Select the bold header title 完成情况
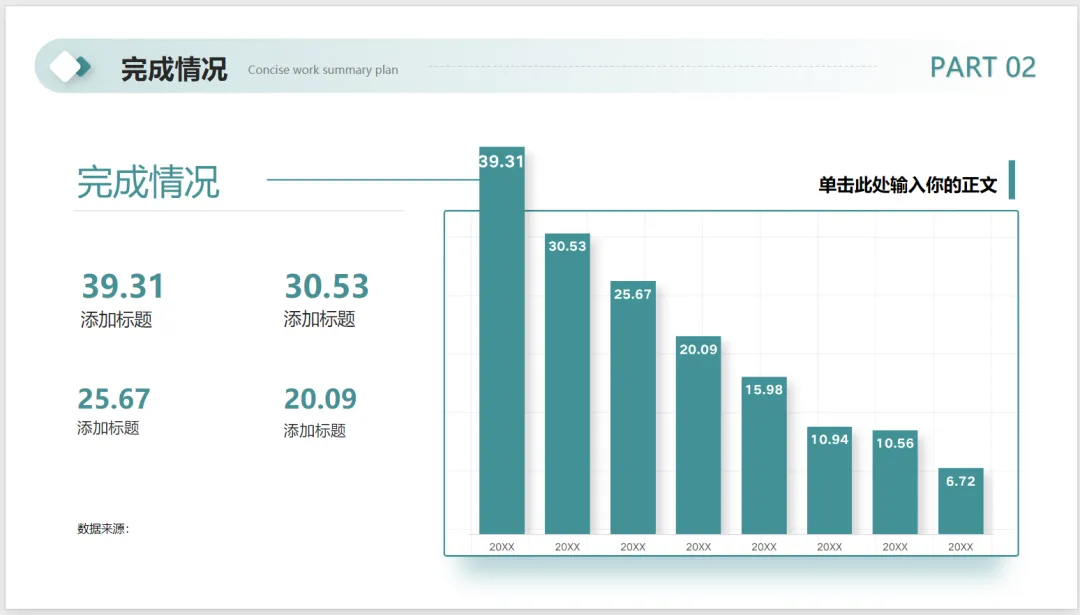The height and width of the screenshot is (615, 1080). point(174,70)
